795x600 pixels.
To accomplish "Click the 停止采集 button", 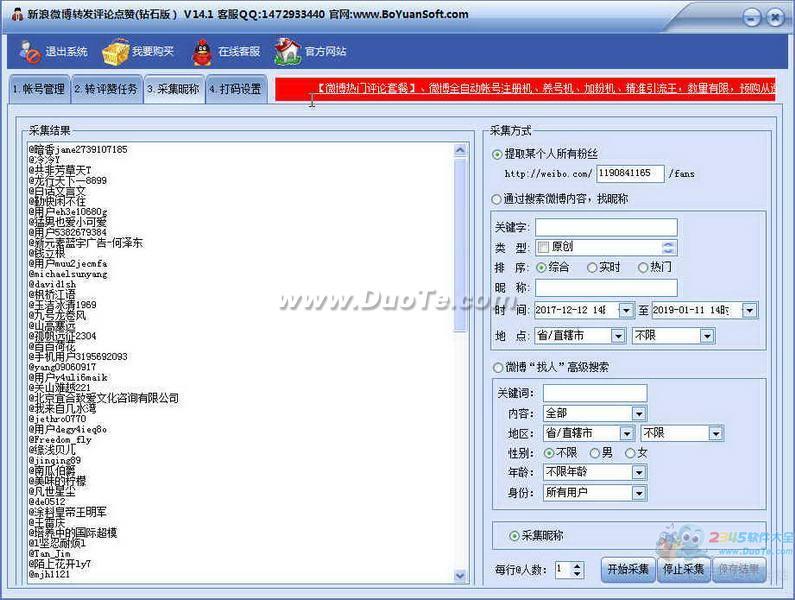I will (683, 570).
